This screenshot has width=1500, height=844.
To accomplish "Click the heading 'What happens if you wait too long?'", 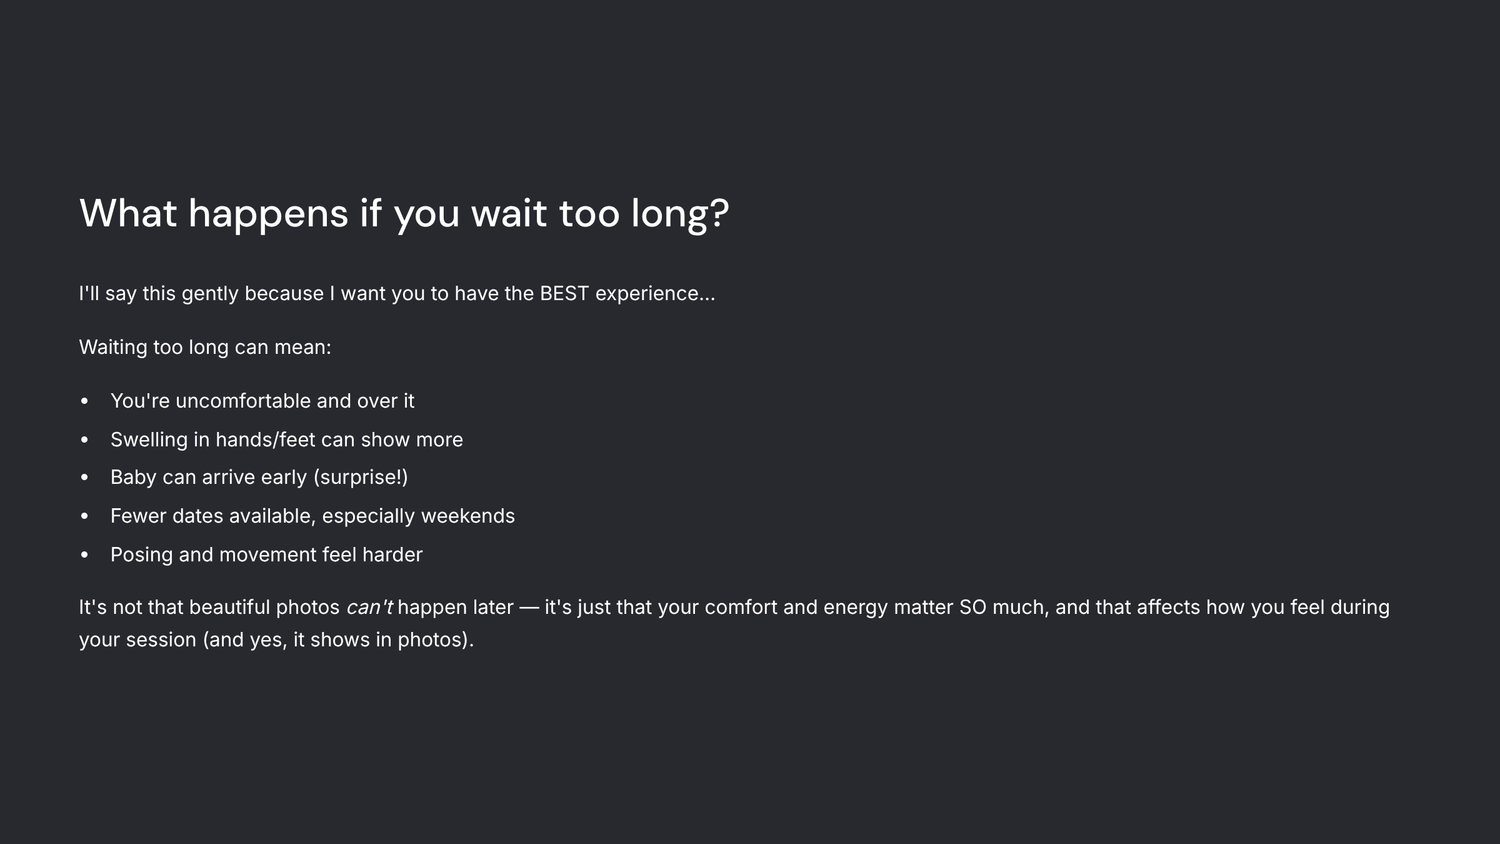I will 404,214.
